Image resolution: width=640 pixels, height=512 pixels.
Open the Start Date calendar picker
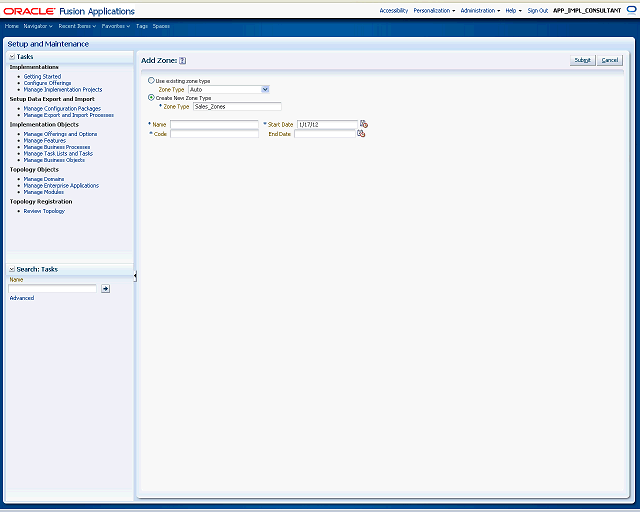[x=364, y=124]
